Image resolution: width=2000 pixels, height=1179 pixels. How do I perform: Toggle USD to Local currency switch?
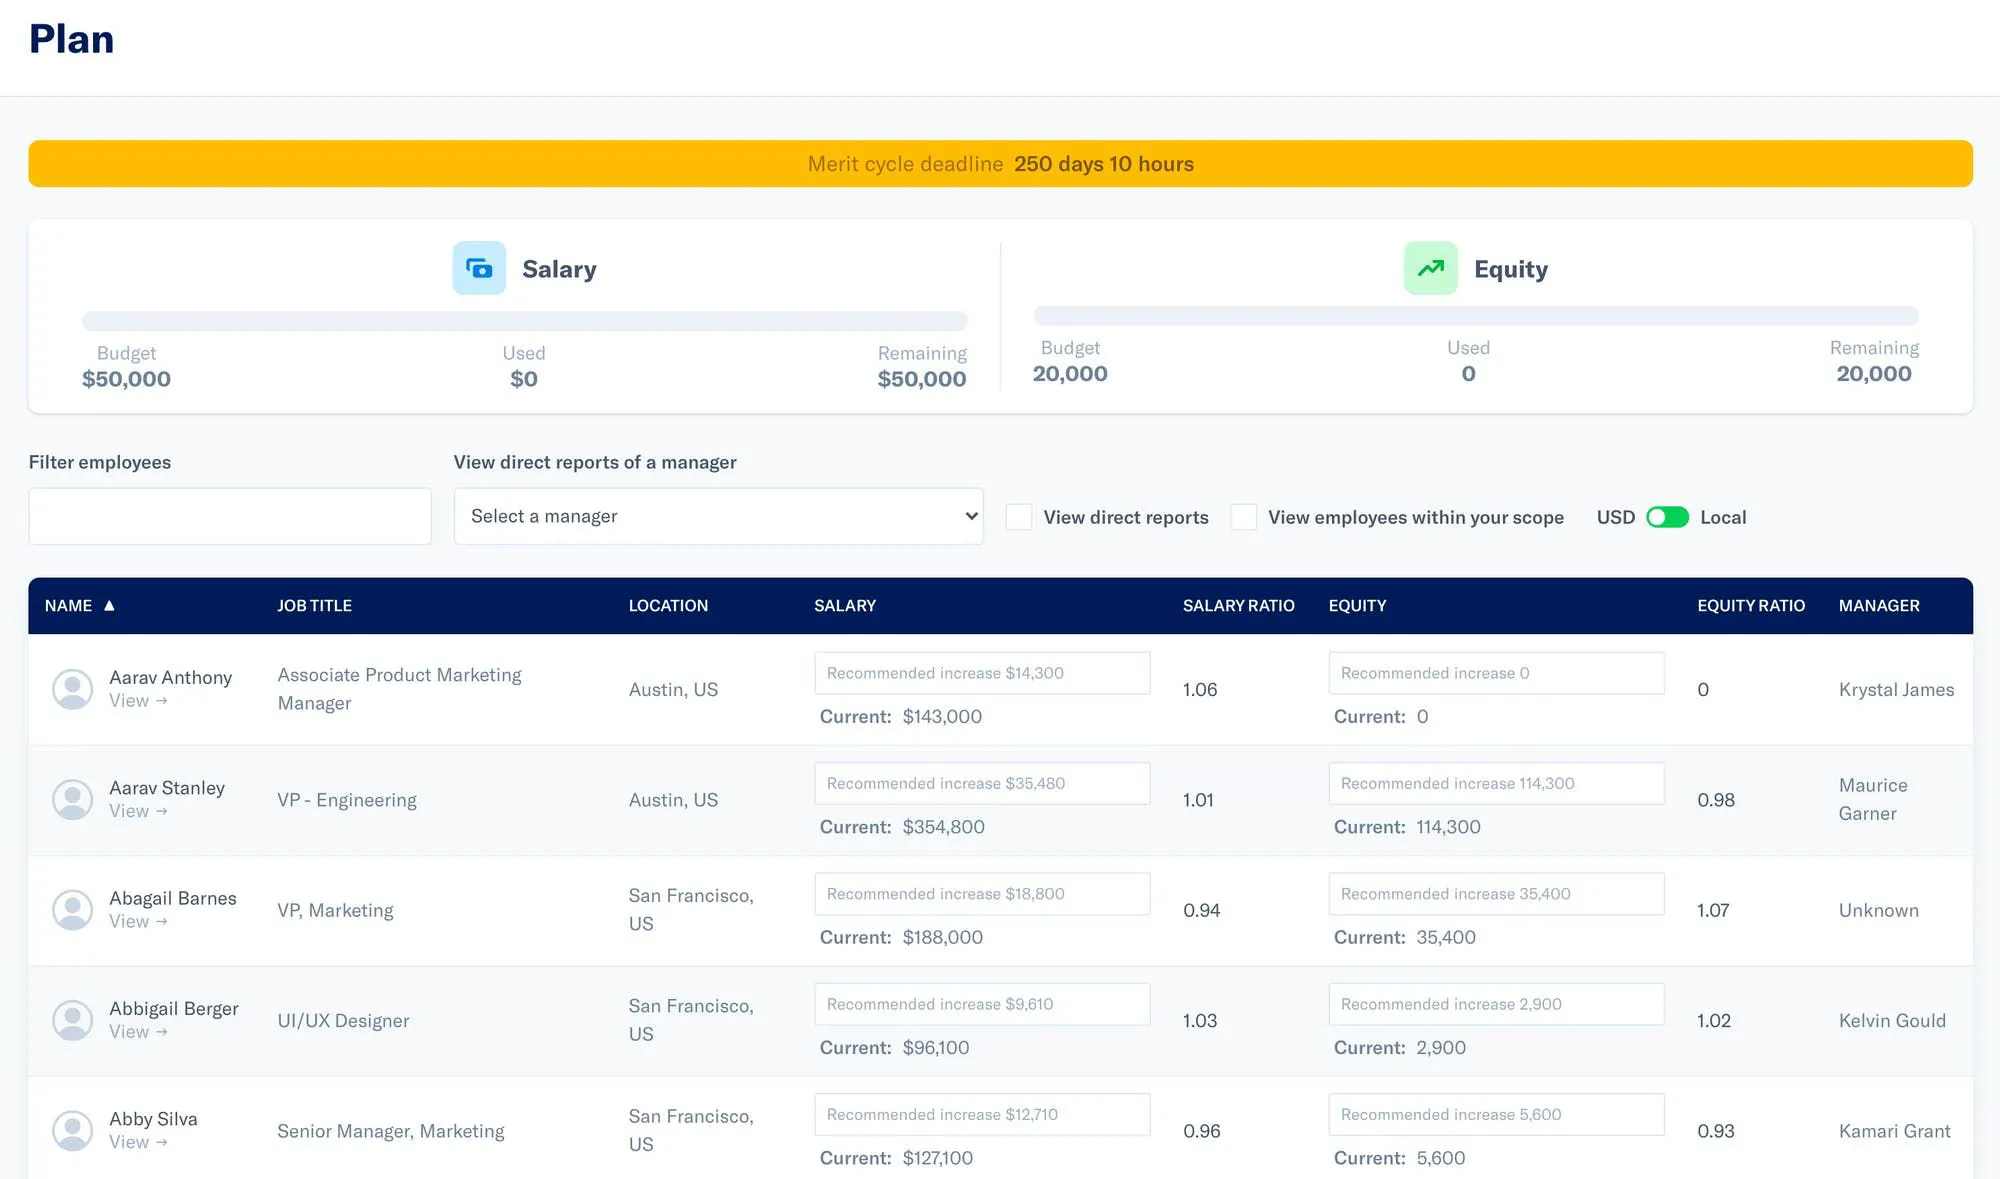[x=1667, y=517]
